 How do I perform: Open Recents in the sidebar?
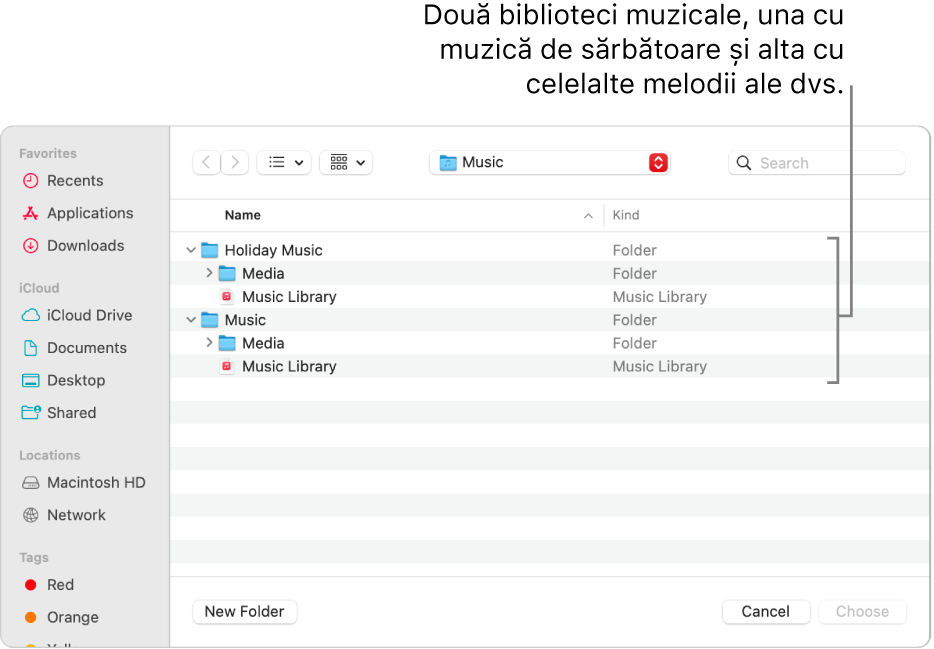point(63,180)
